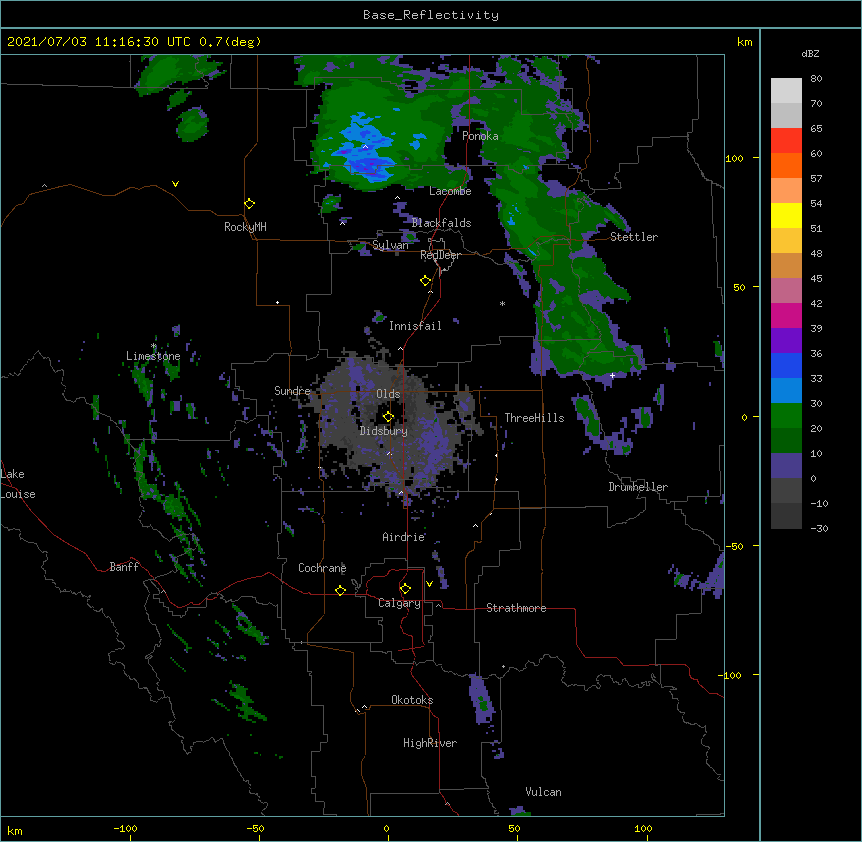The width and height of the screenshot is (862, 842).
Task: Click the yellow diamond marker above Calgary
Action: click(x=405, y=589)
